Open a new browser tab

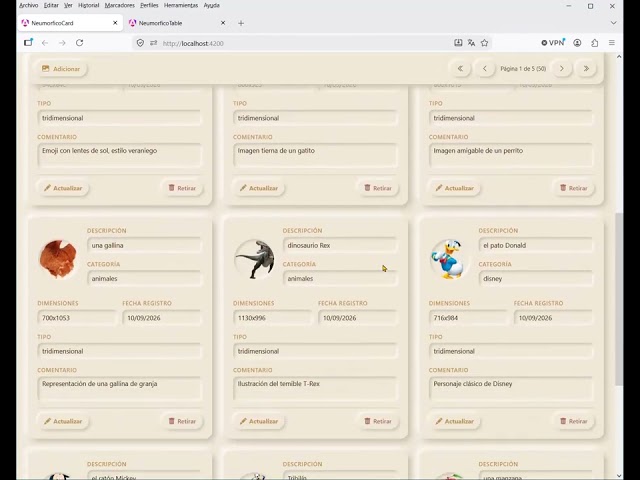[x=241, y=23]
